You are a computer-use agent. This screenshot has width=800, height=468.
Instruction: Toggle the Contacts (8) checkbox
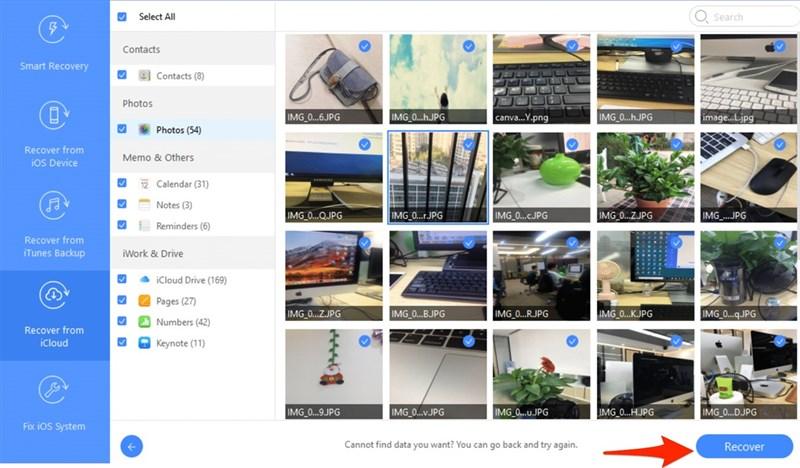(x=122, y=75)
